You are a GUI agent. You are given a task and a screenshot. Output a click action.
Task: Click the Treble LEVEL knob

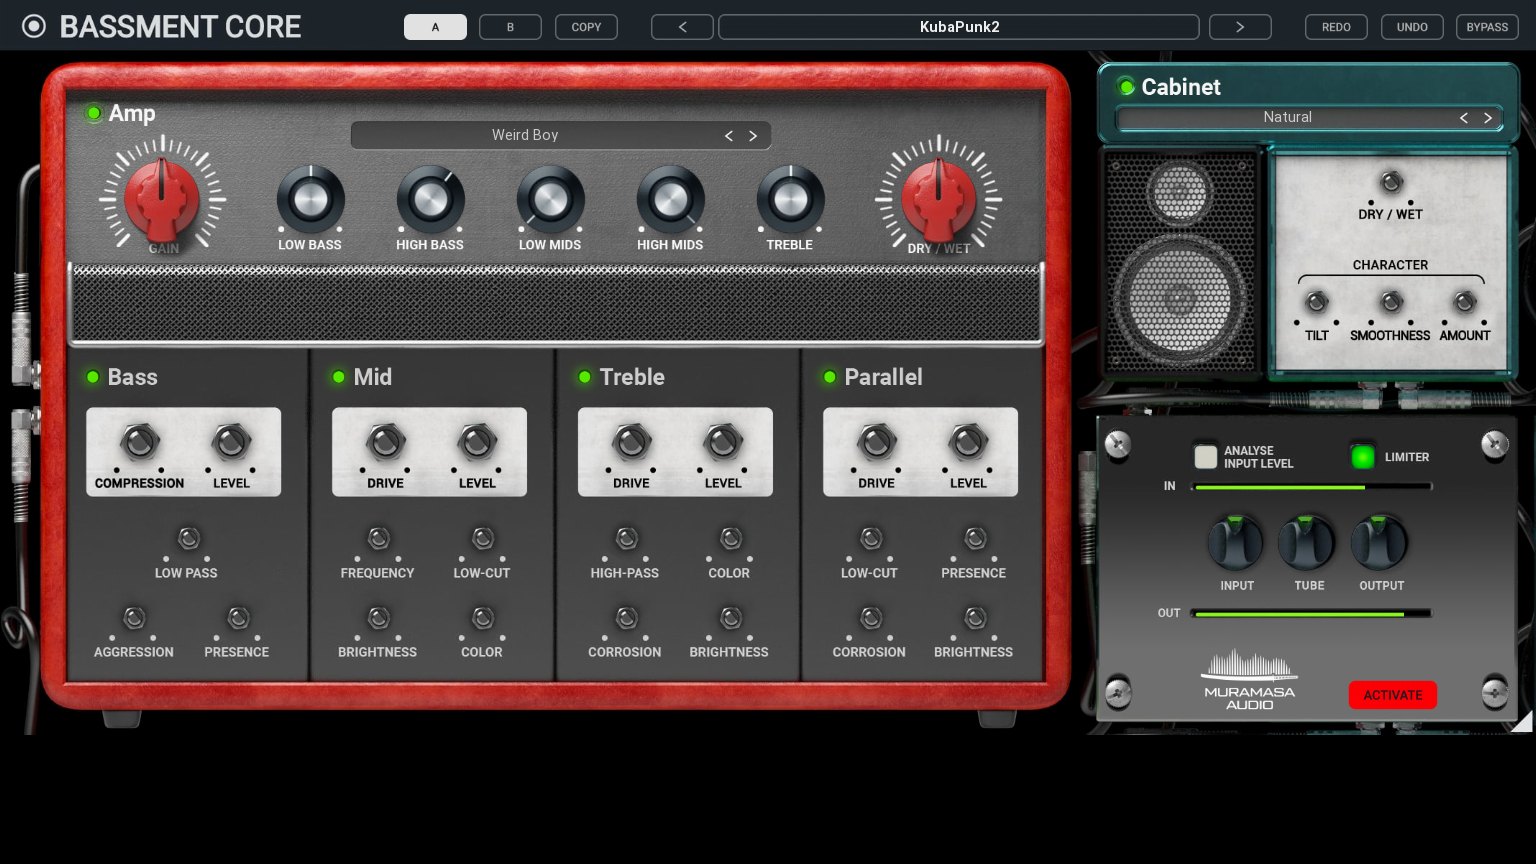[x=723, y=441]
